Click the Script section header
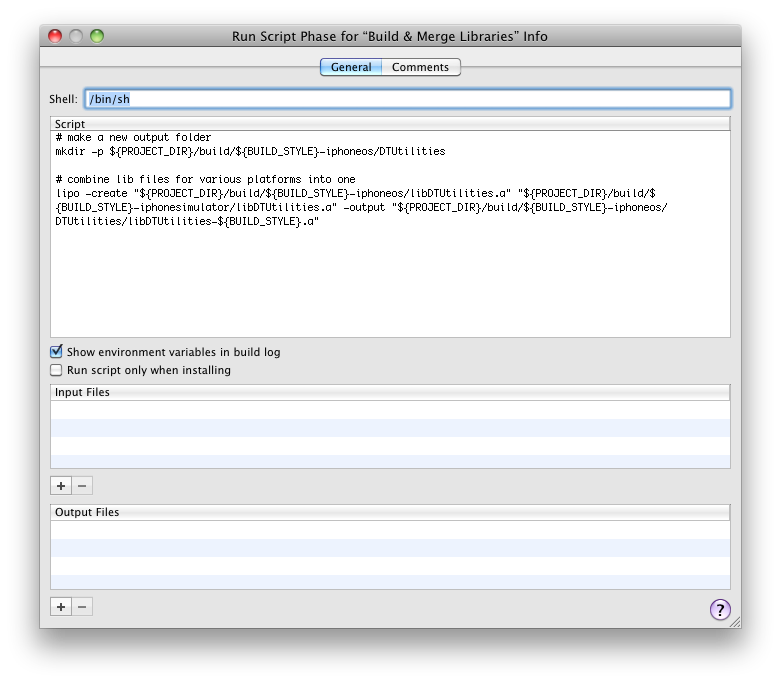Screen dimensions: 781x683 click(x=390, y=124)
